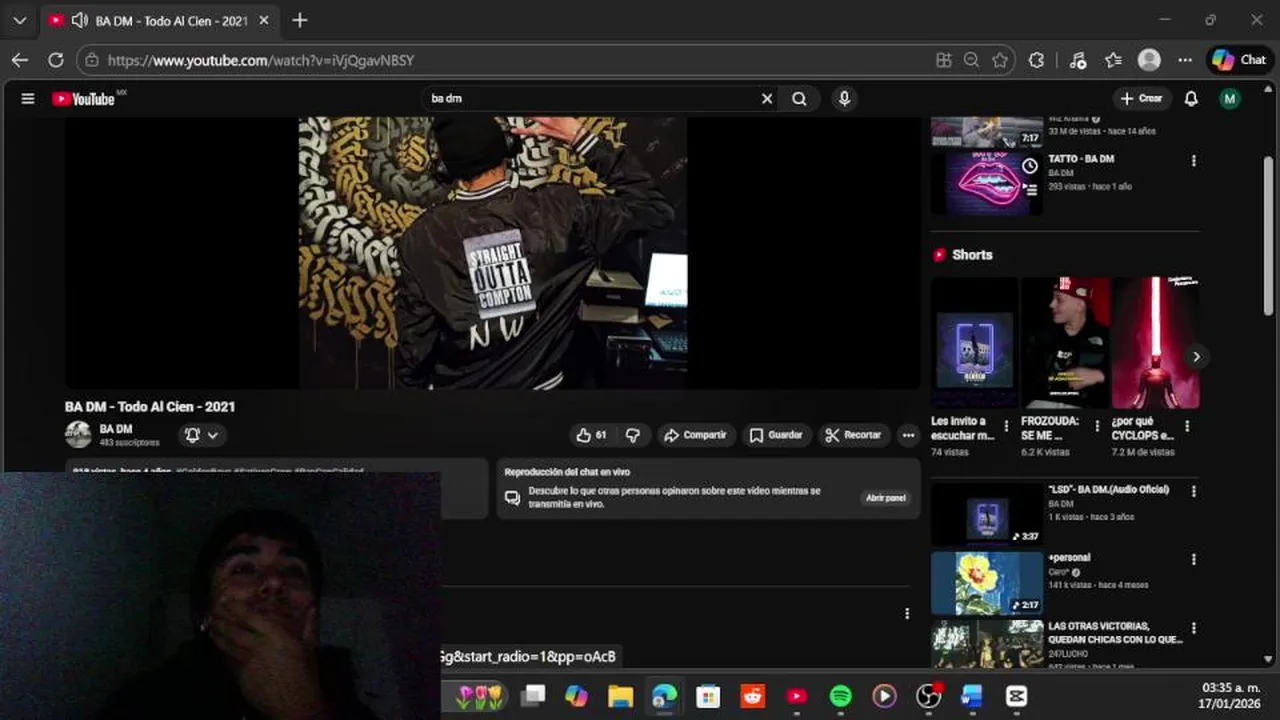Start voice search with the microphone
1280x720 pixels.
[845, 98]
